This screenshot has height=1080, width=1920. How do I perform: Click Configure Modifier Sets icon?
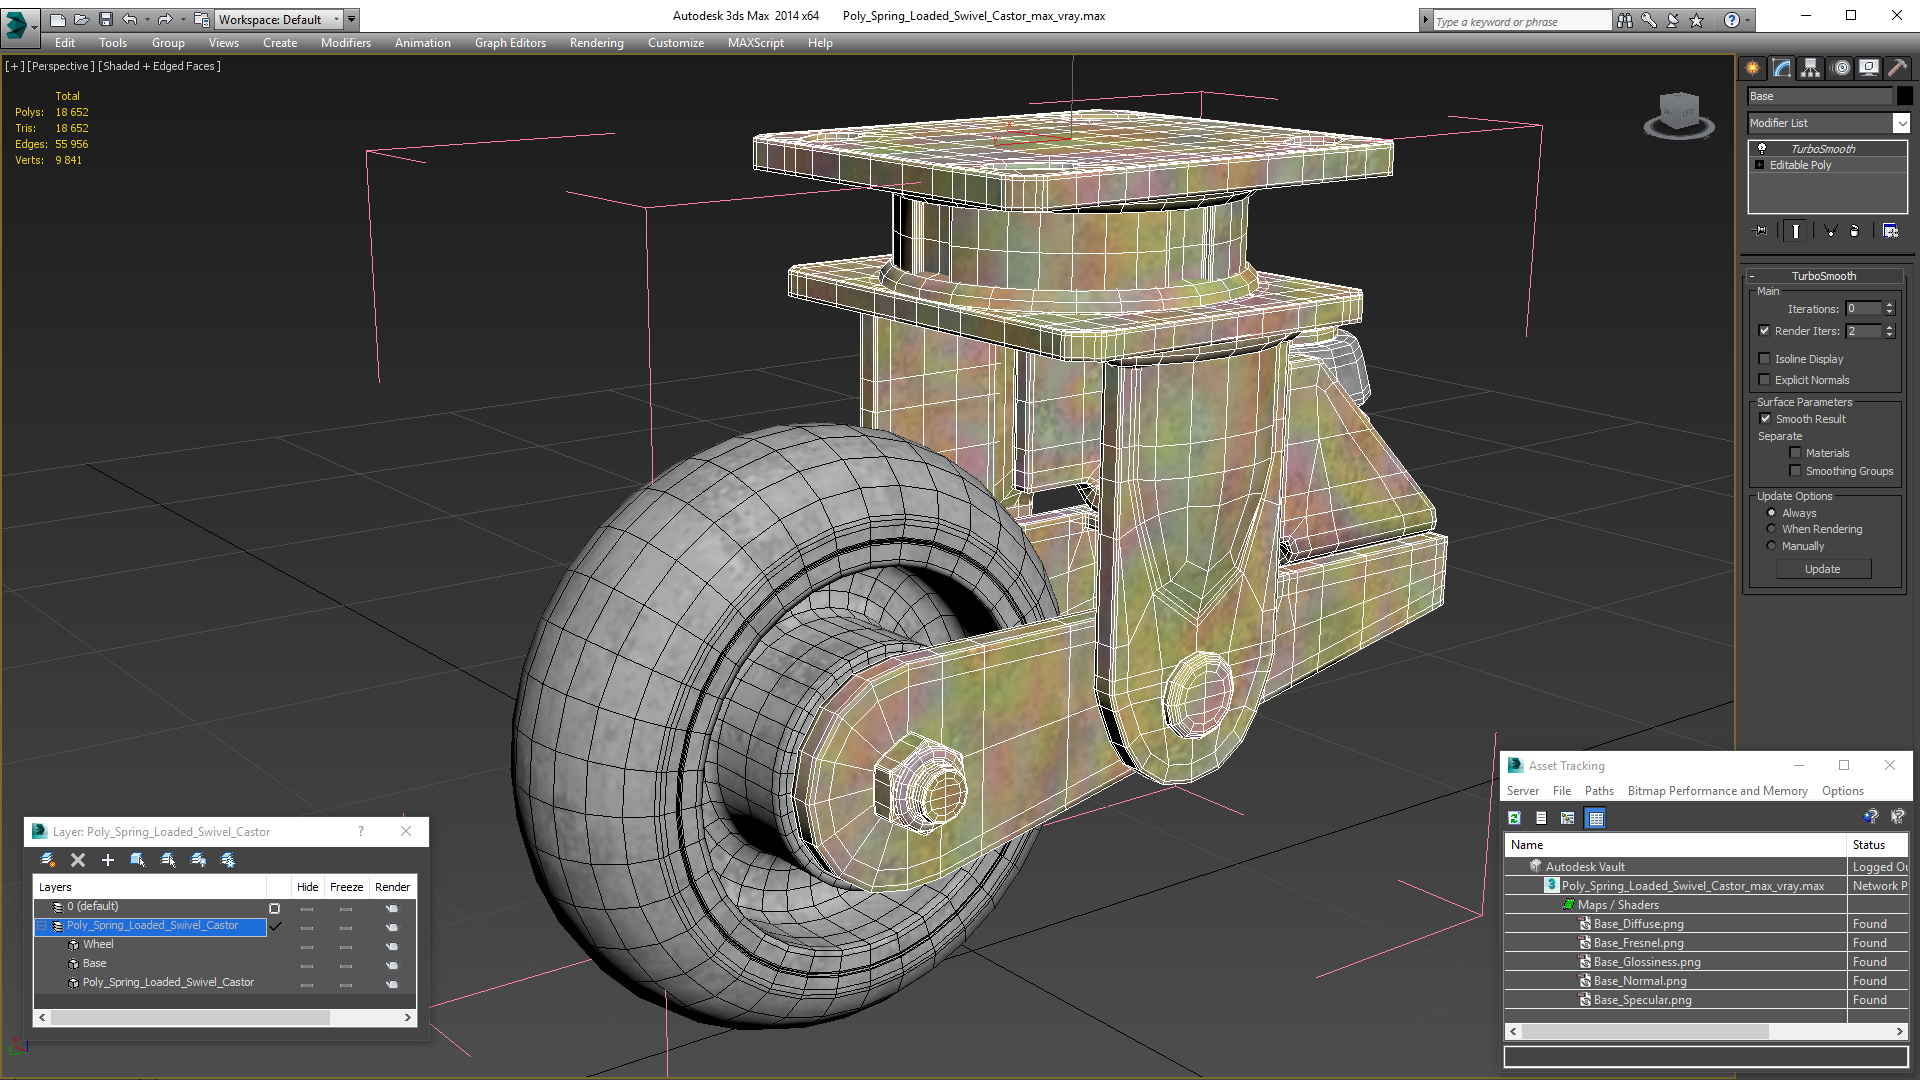tap(1890, 231)
